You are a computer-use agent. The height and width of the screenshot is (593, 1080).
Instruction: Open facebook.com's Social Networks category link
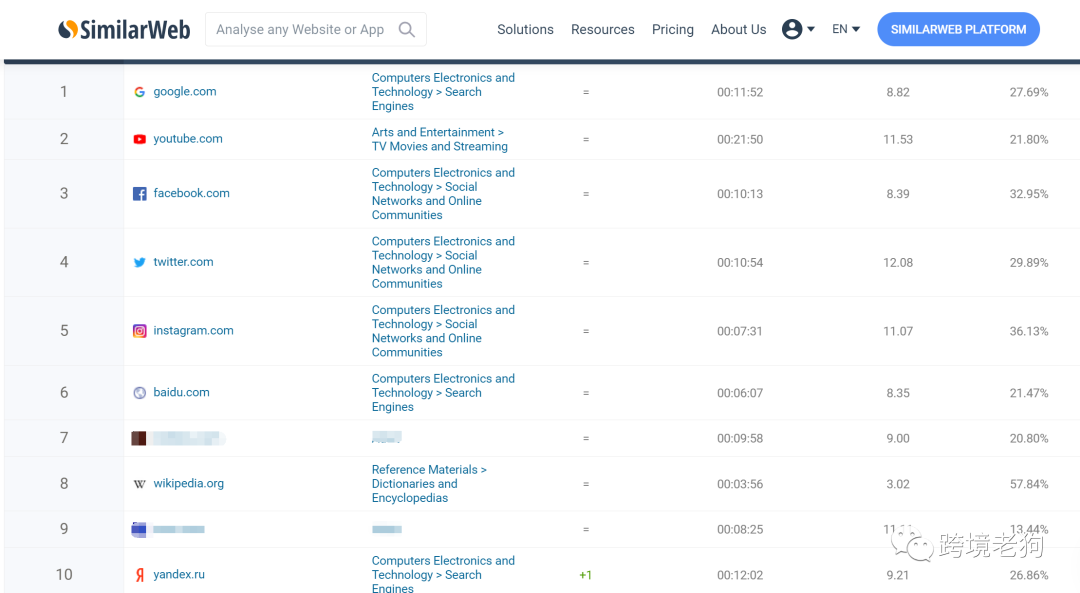click(x=443, y=194)
